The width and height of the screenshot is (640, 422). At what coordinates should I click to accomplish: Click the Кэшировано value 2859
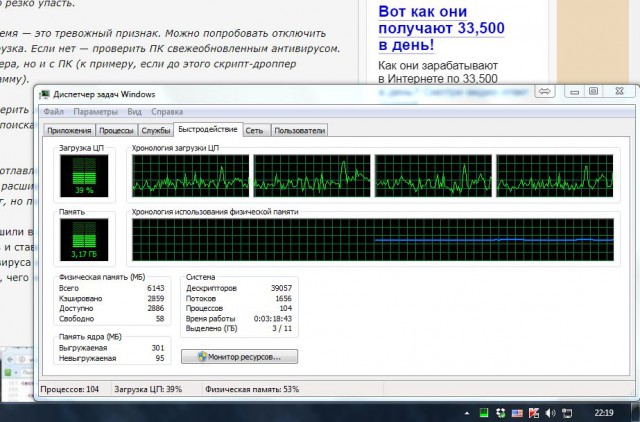pyautogui.click(x=156, y=298)
